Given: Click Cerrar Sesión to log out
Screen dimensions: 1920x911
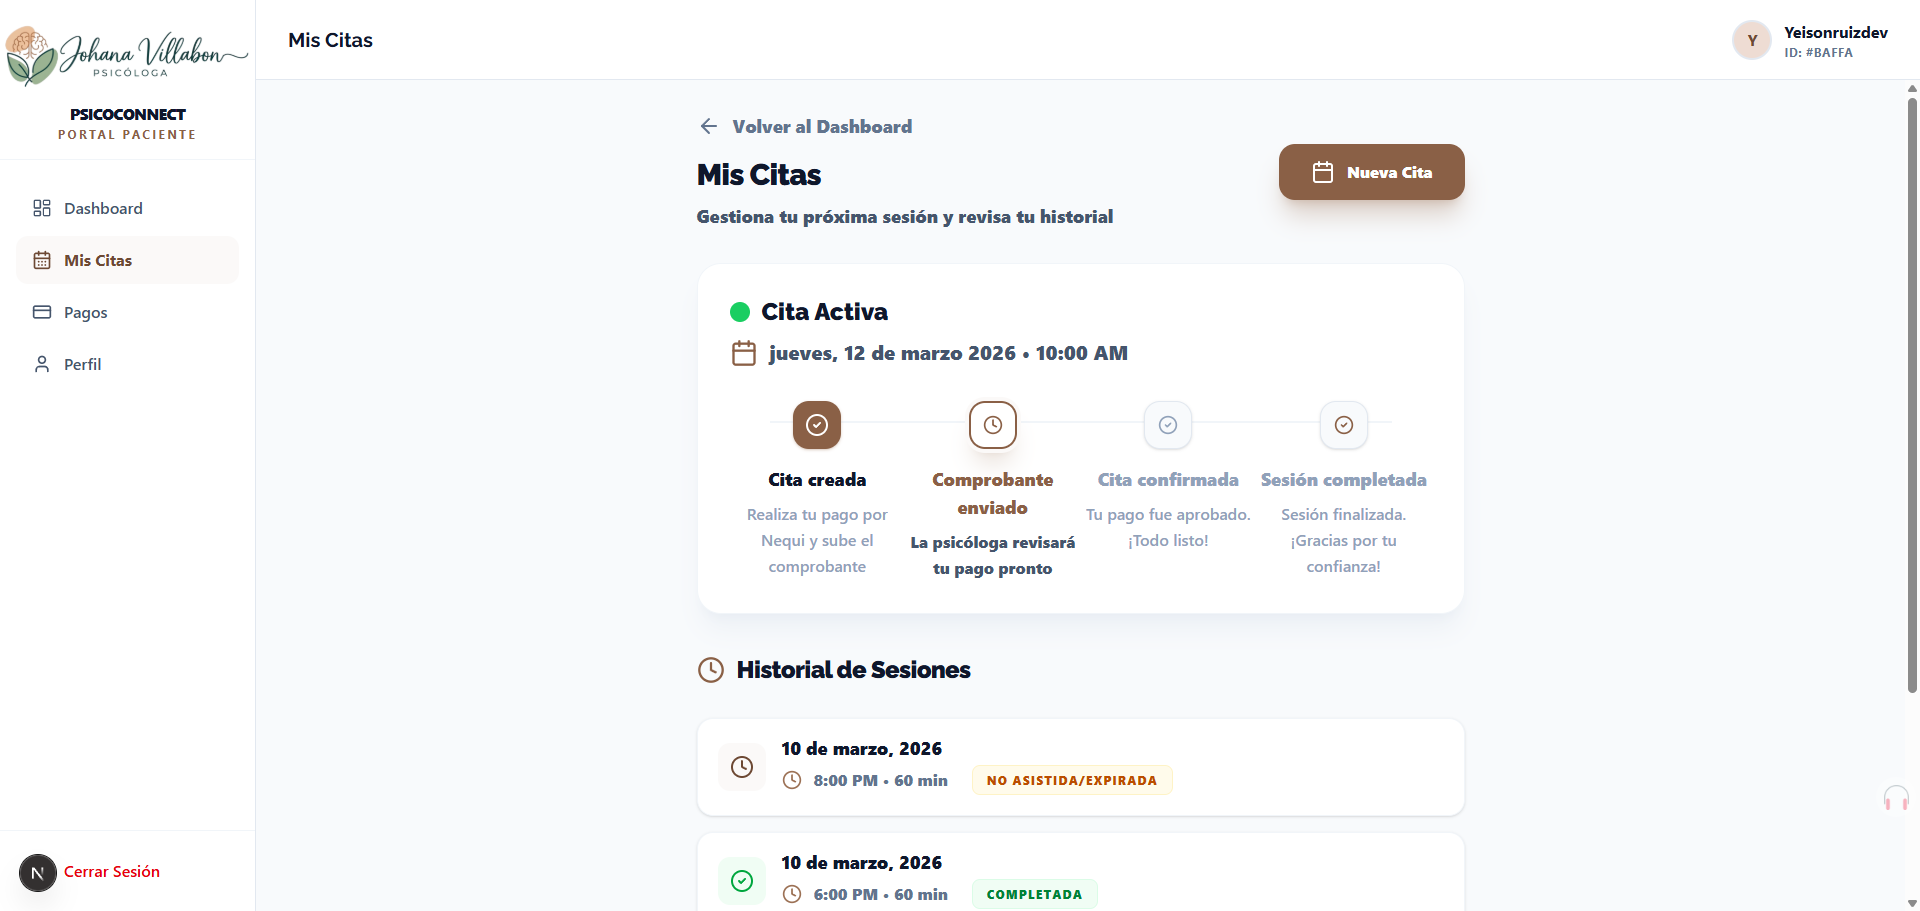Looking at the screenshot, I should pyautogui.click(x=112, y=872).
